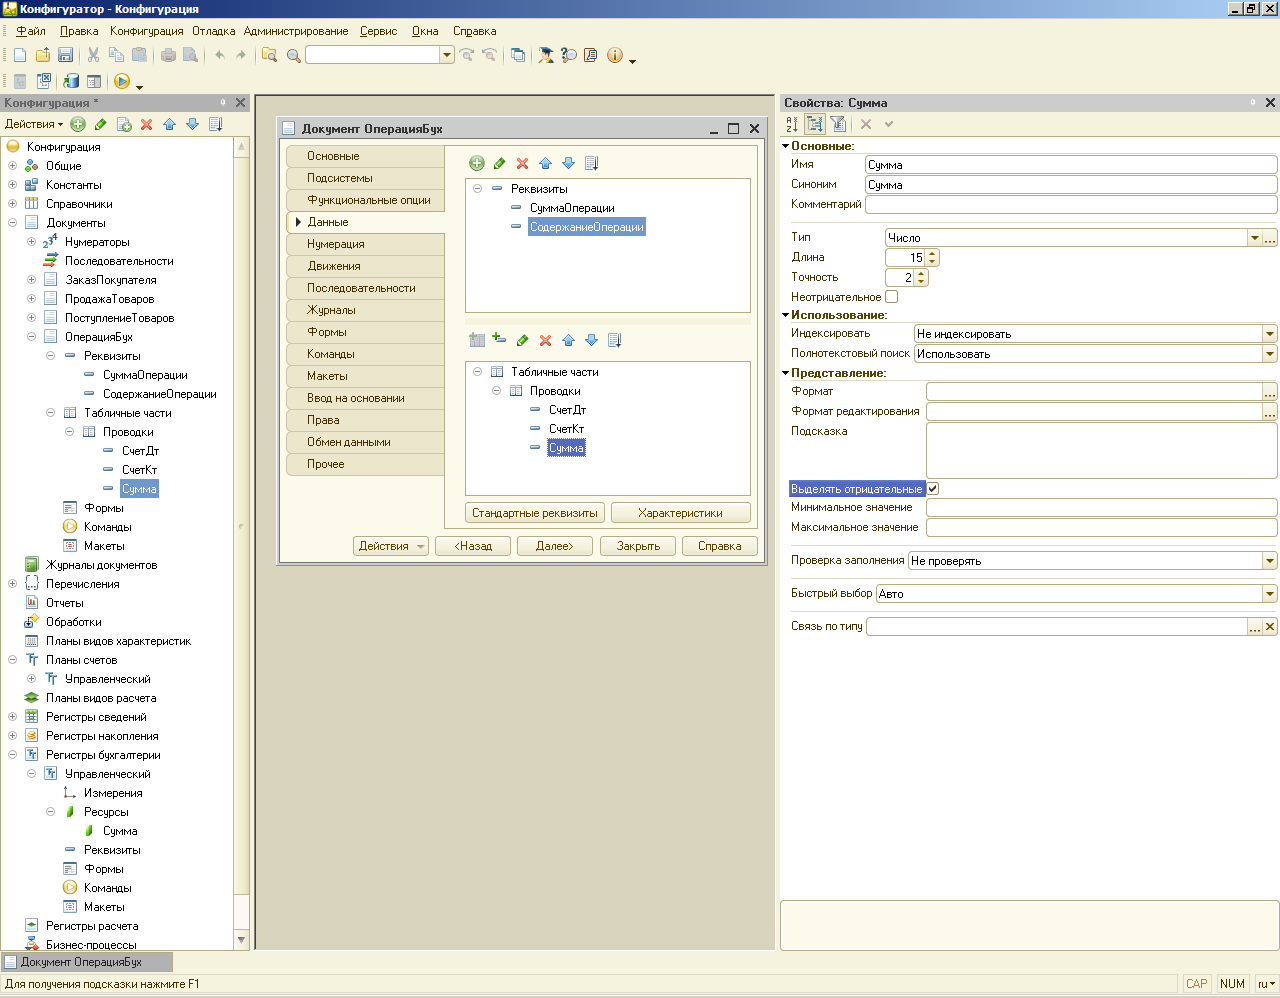This screenshot has height=998, width=1280.
Task: Open the Администрирование menu
Action: pyautogui.click(x=296, y=31)
